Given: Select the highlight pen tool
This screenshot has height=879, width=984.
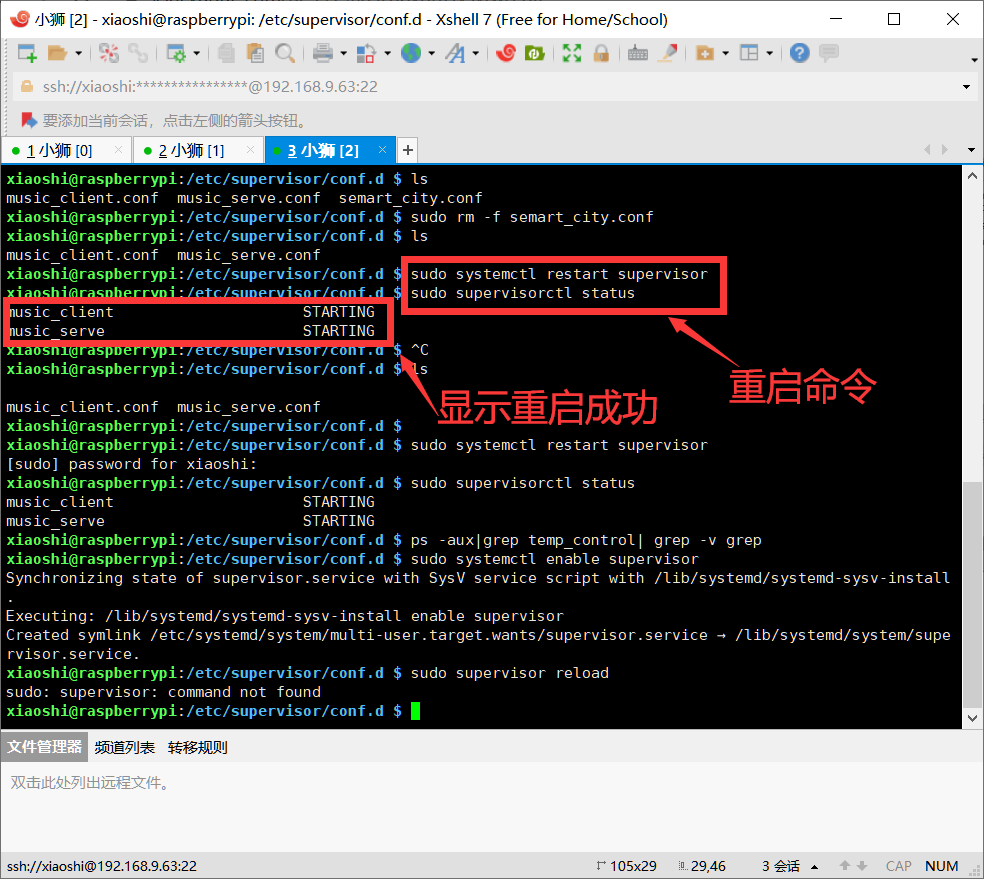Looking at the screenshot, I should coord(665,52).
